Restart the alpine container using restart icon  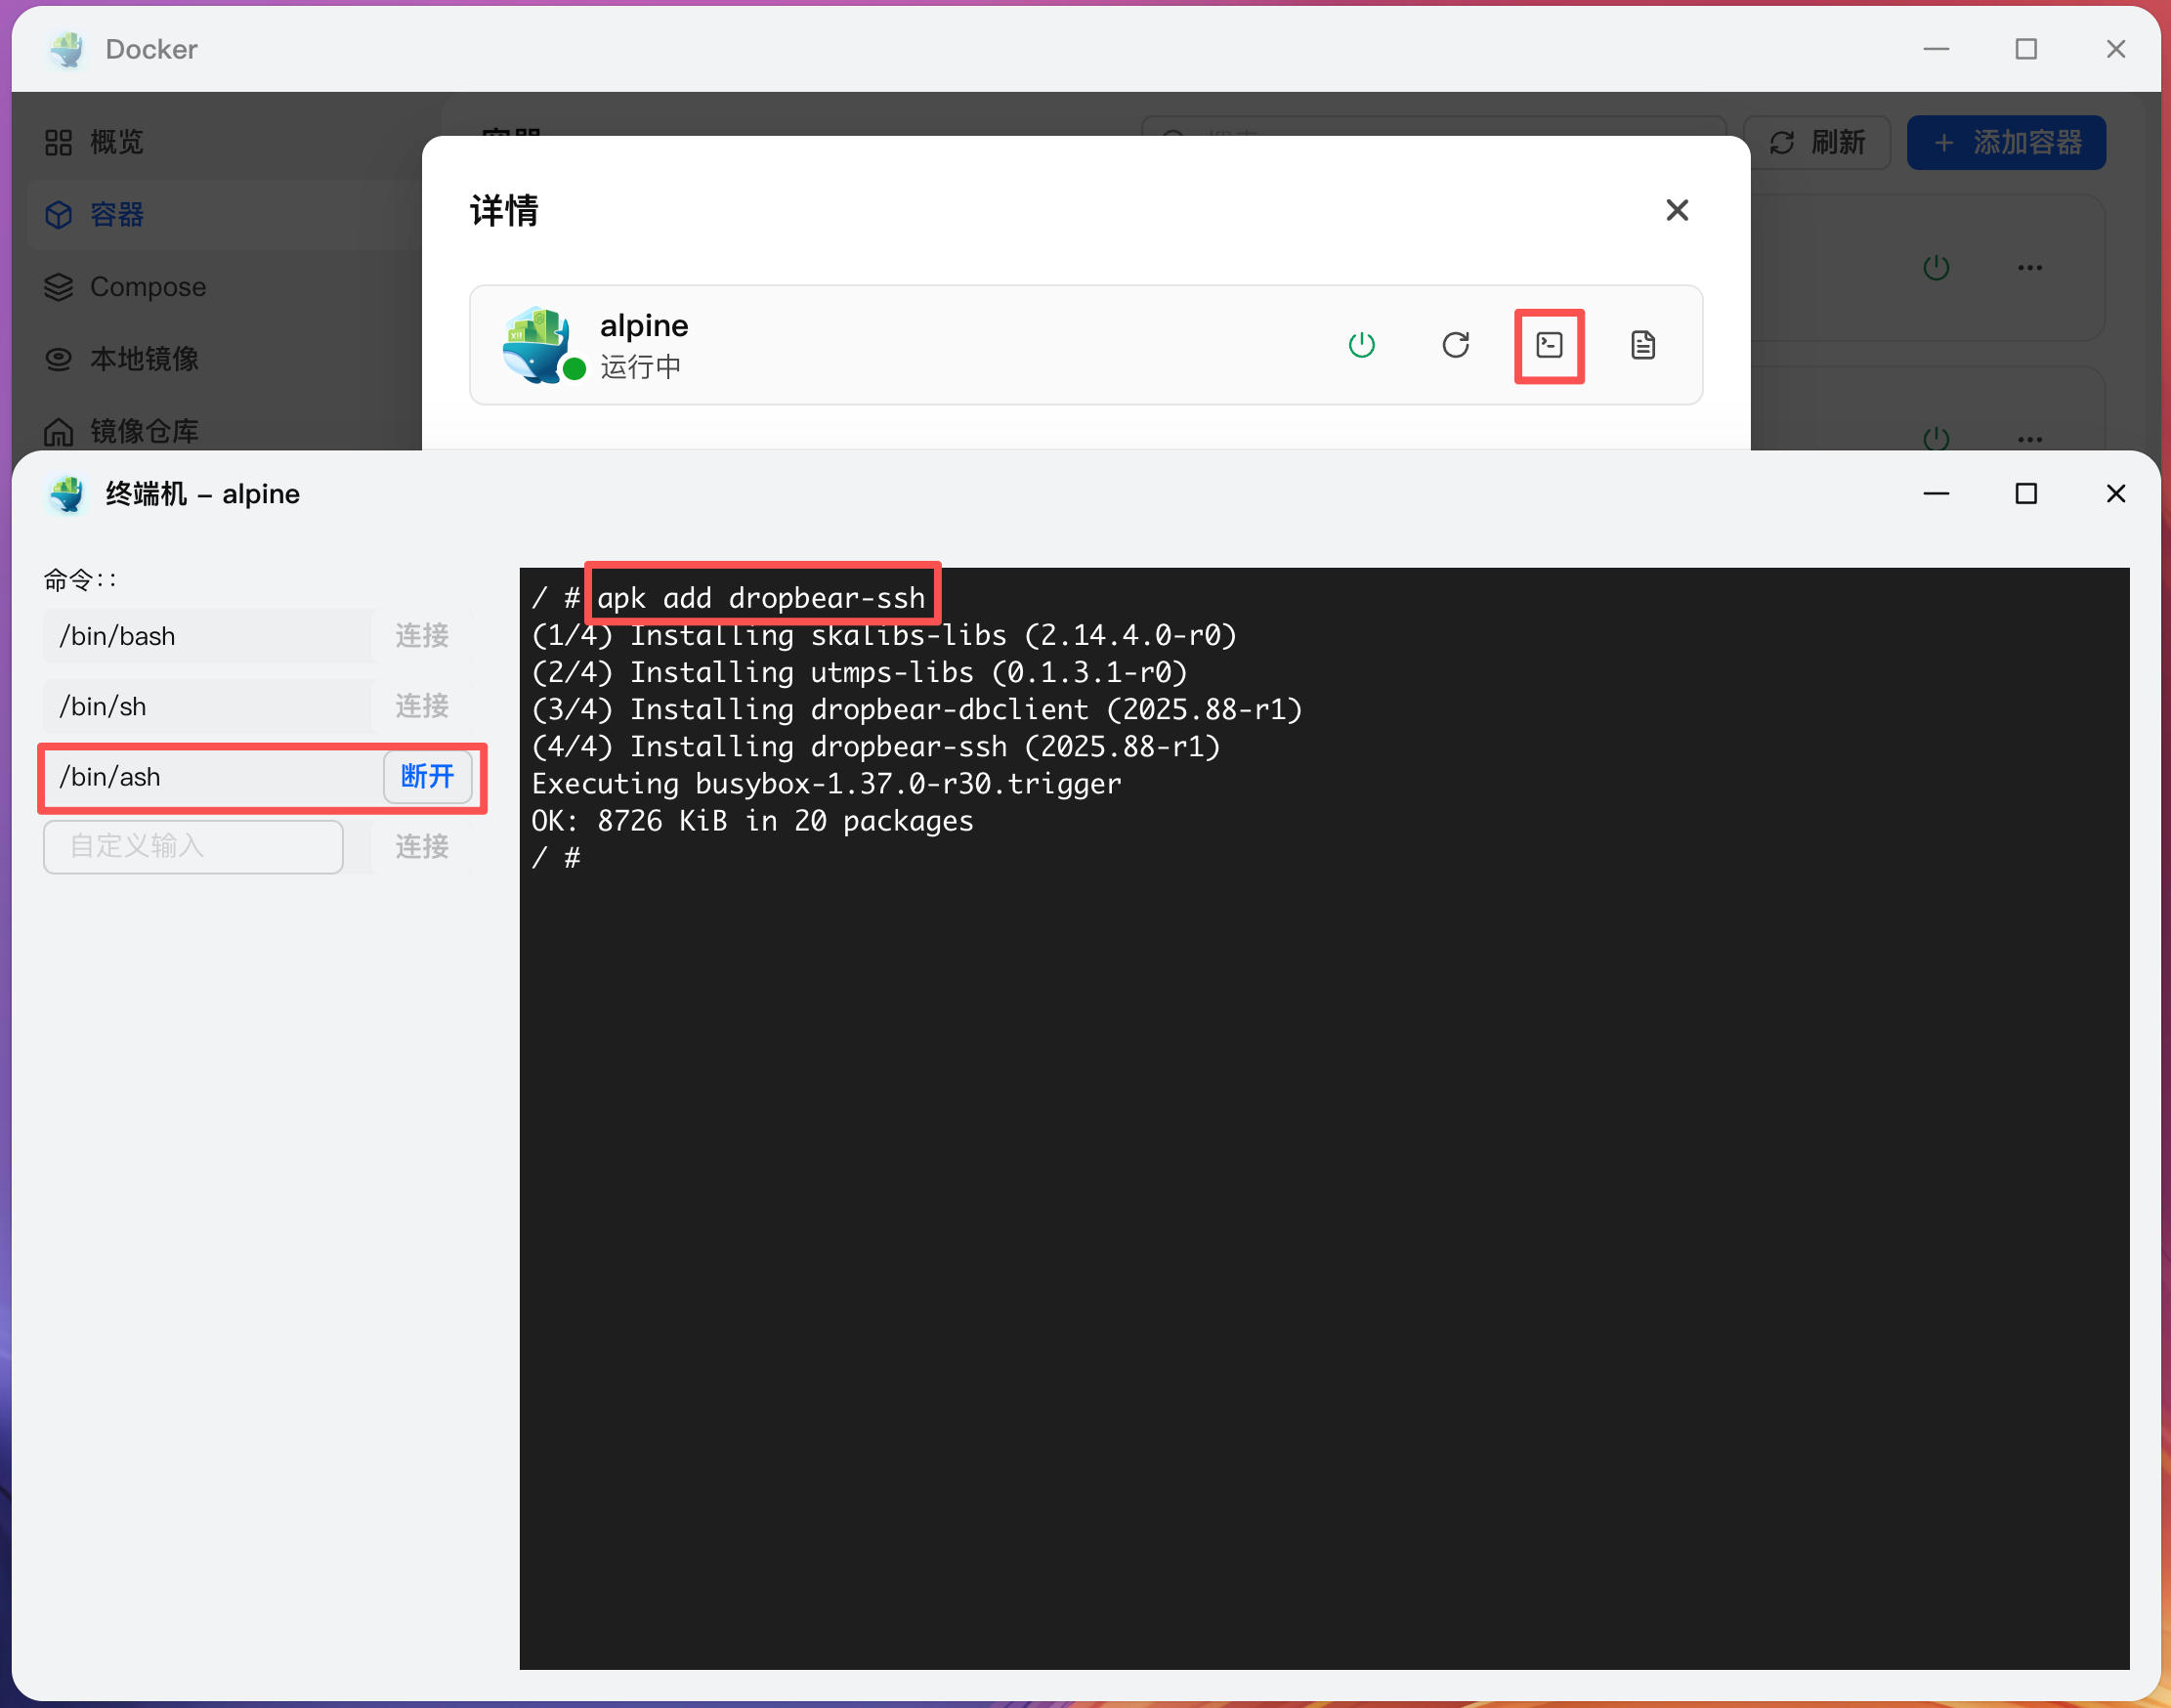tap(1456, 345)
